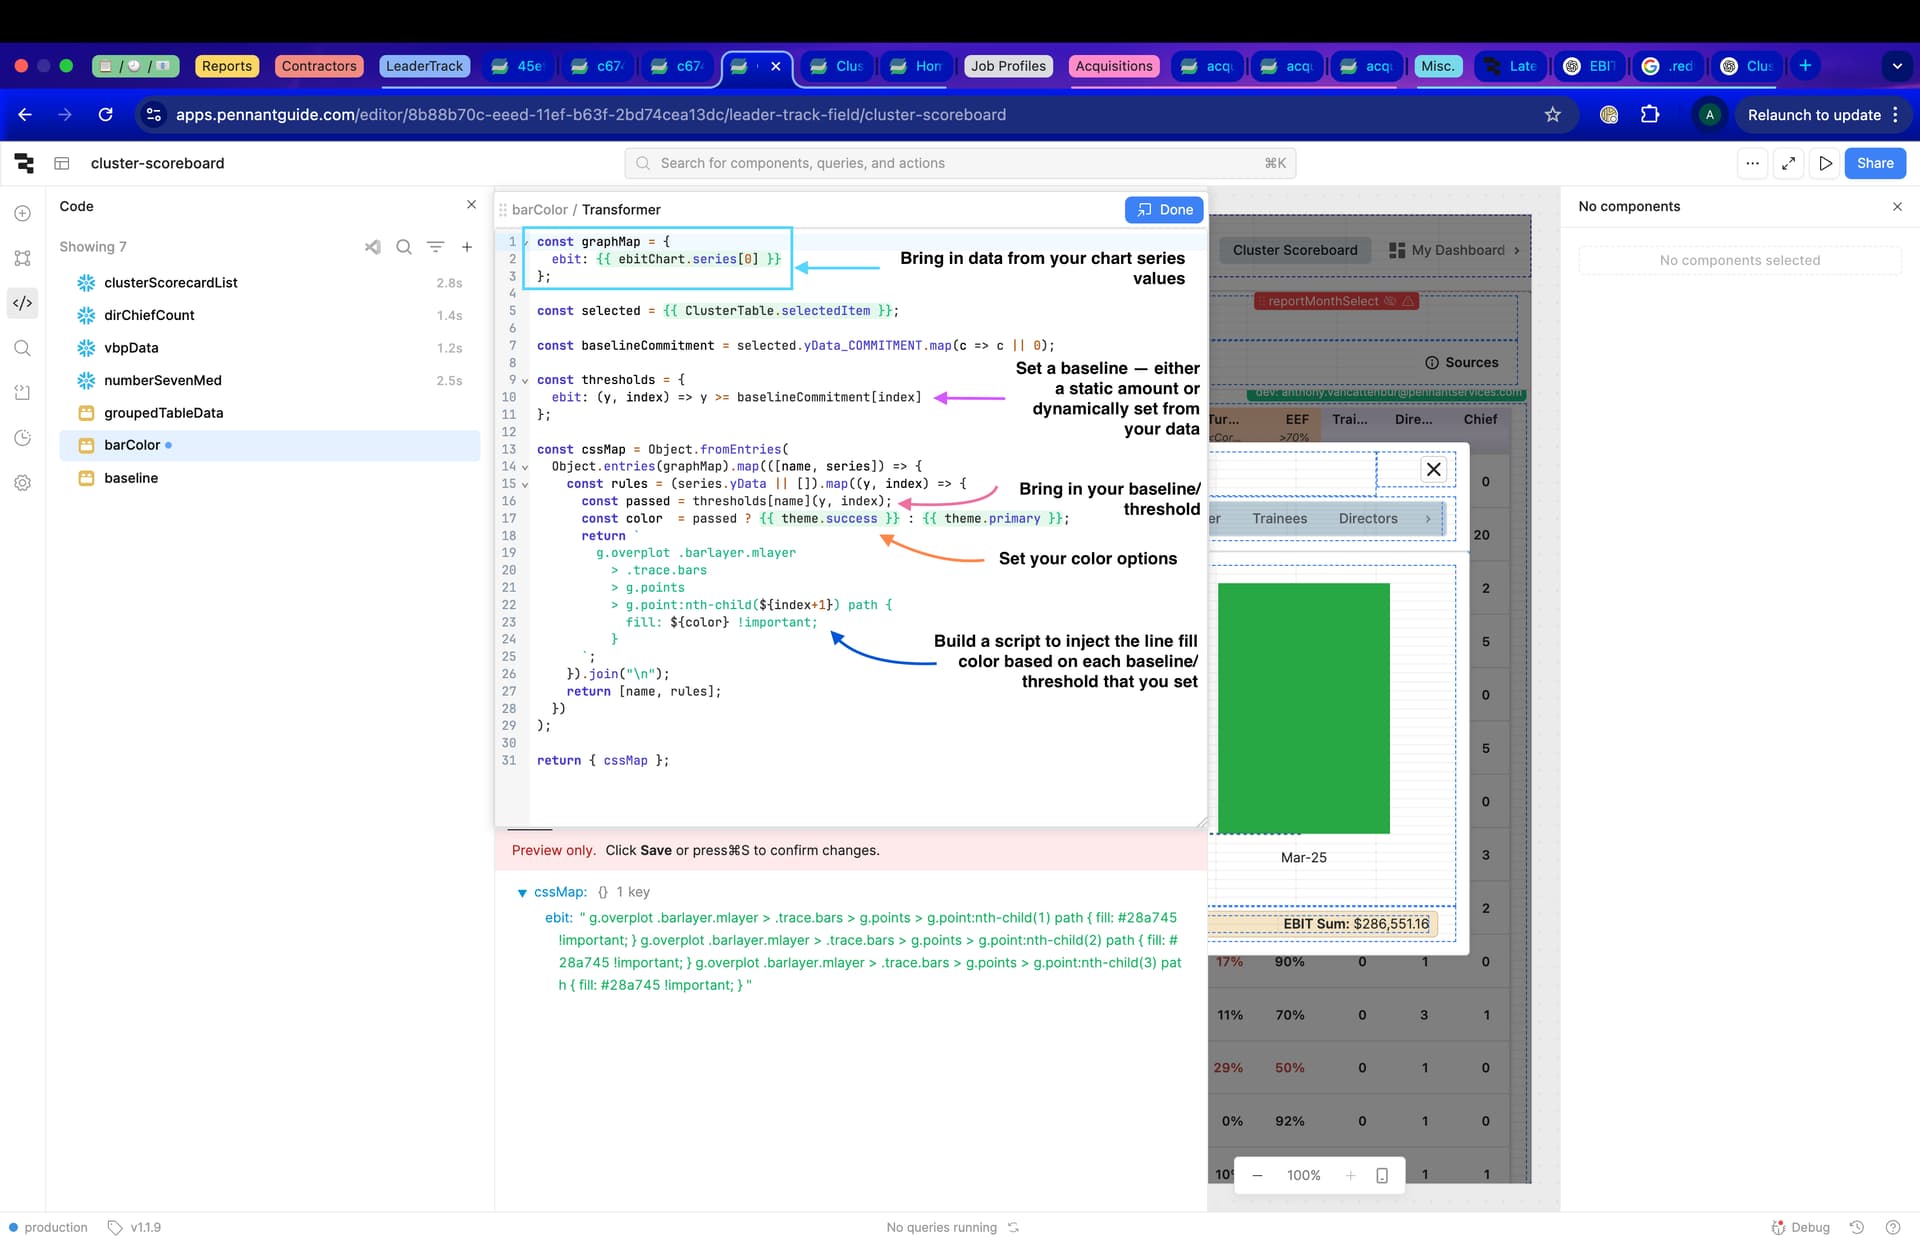Switch to the Job Profiles browser tab
The image size is (1920, 1243).
(1008, 65)
